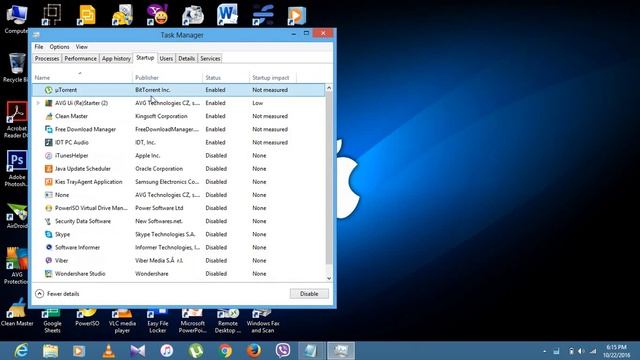The image size is (640, 360).
Task: Click 'Oracle Corporation' publisher cell
Action: [x=159, y=169]
